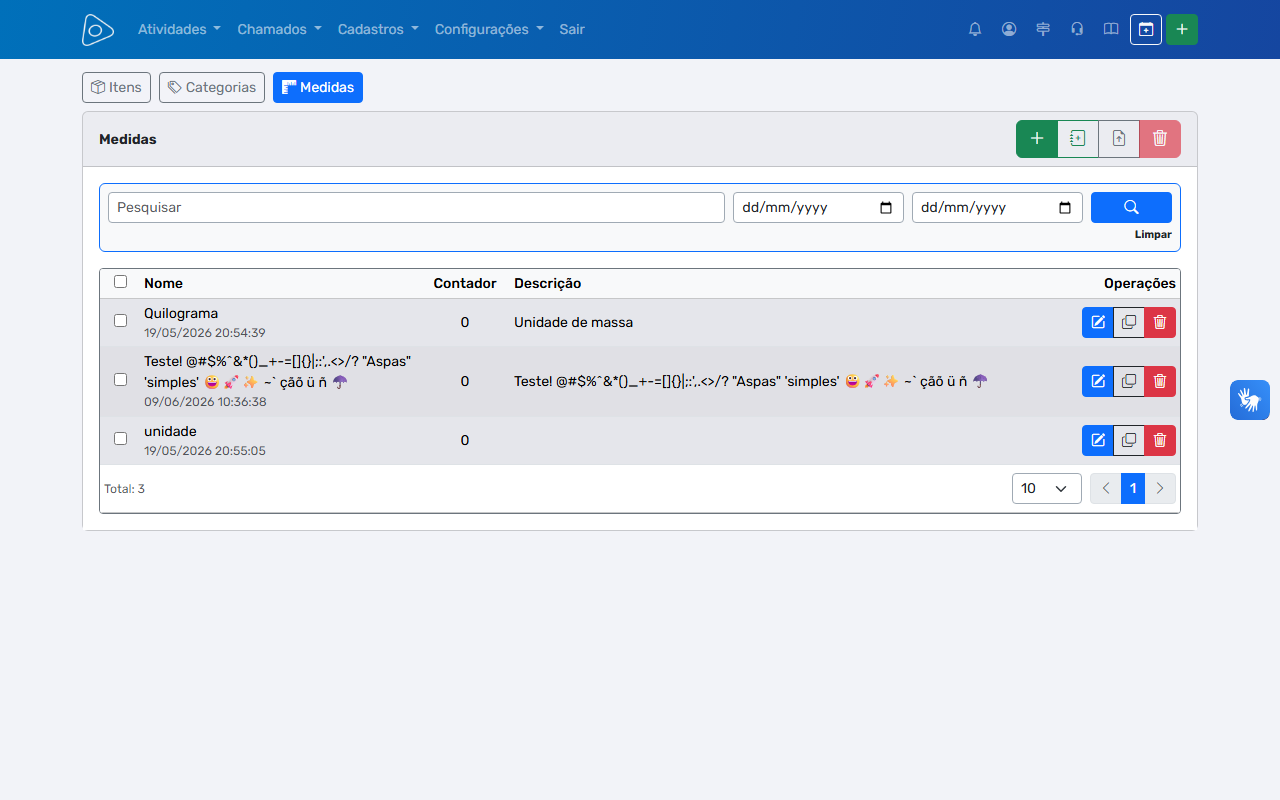
Task: Click into the Pesquisar search field
Action: click(416, 207)
